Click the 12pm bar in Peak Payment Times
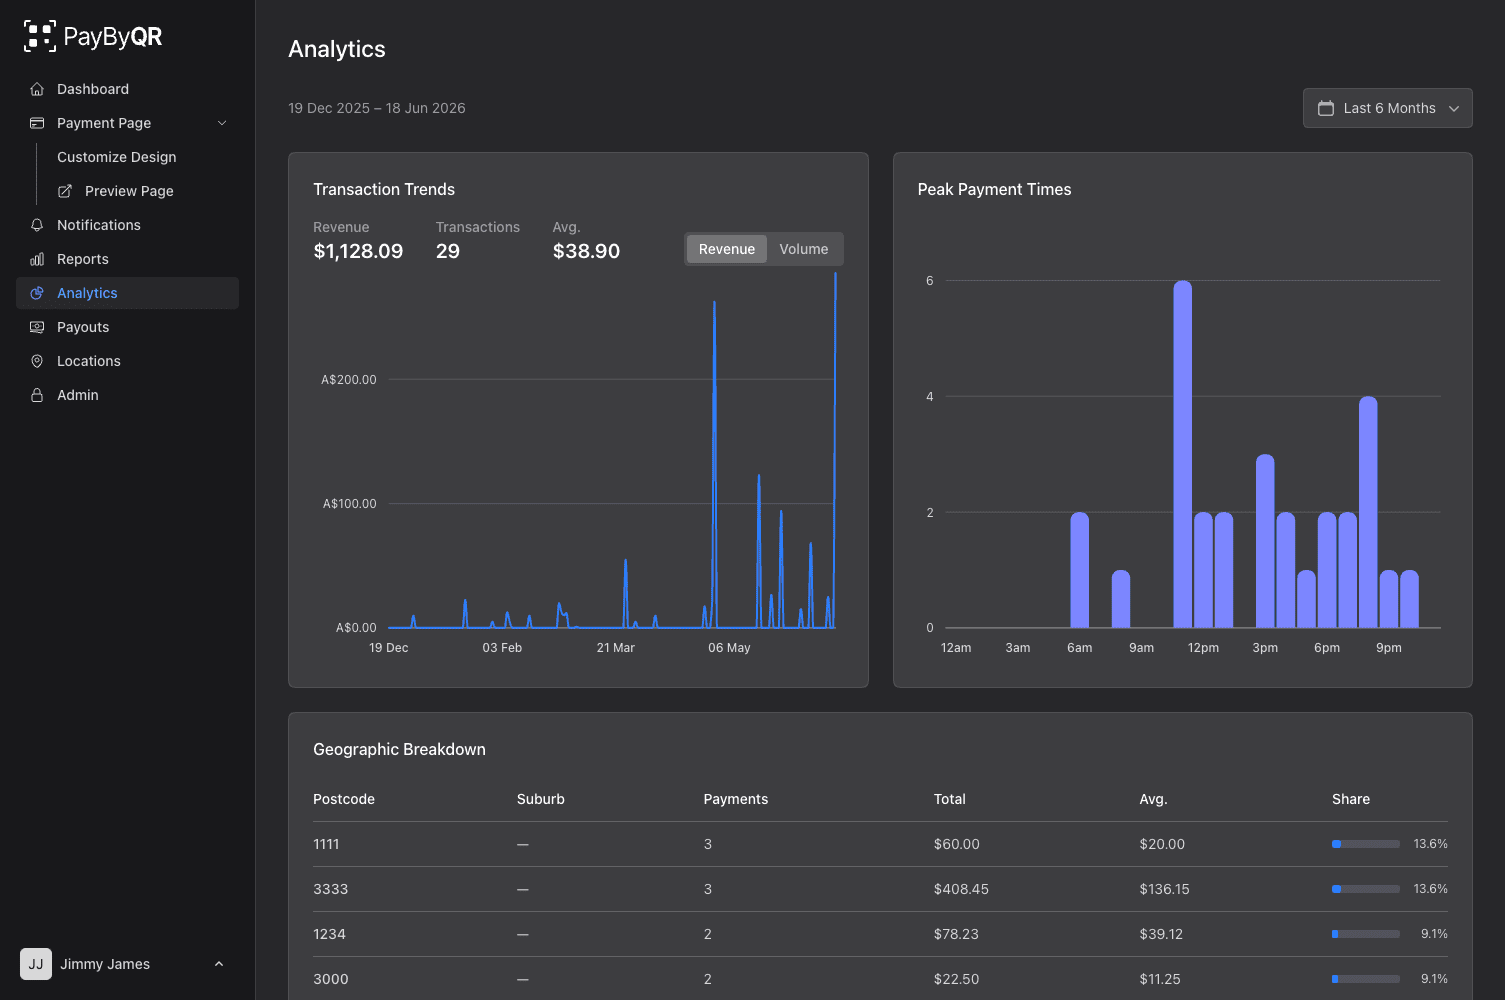 pyautogui.click(x=1203, y=570)
